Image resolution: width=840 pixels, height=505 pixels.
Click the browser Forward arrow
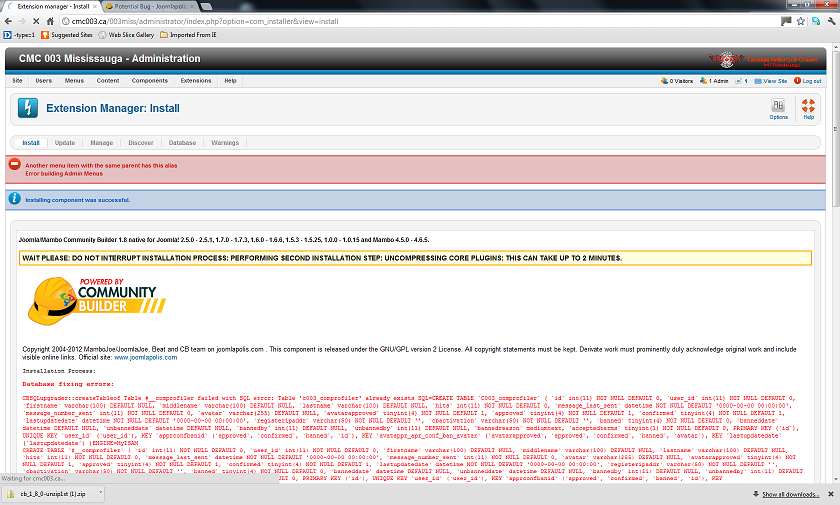point(22,21)
